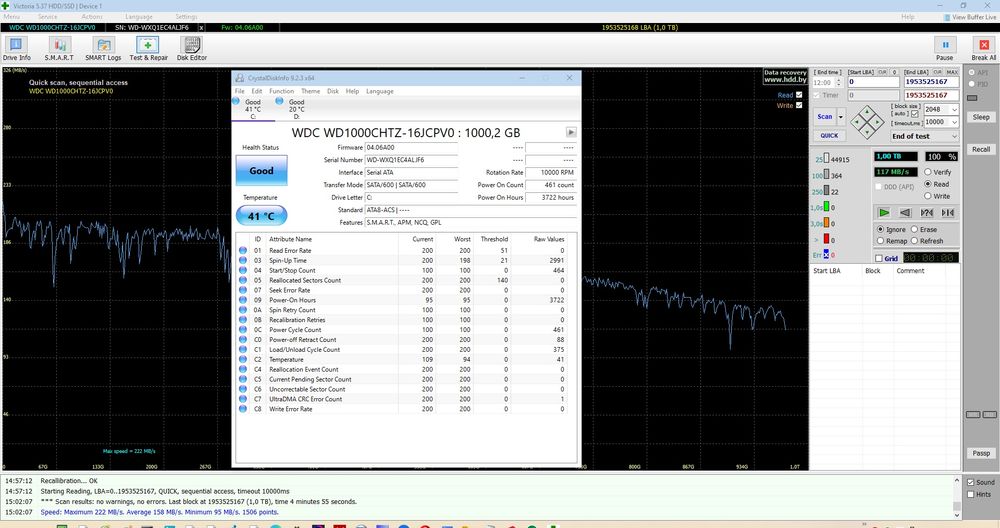
Task: Click the reverse scan direction button
Action: 905,212
